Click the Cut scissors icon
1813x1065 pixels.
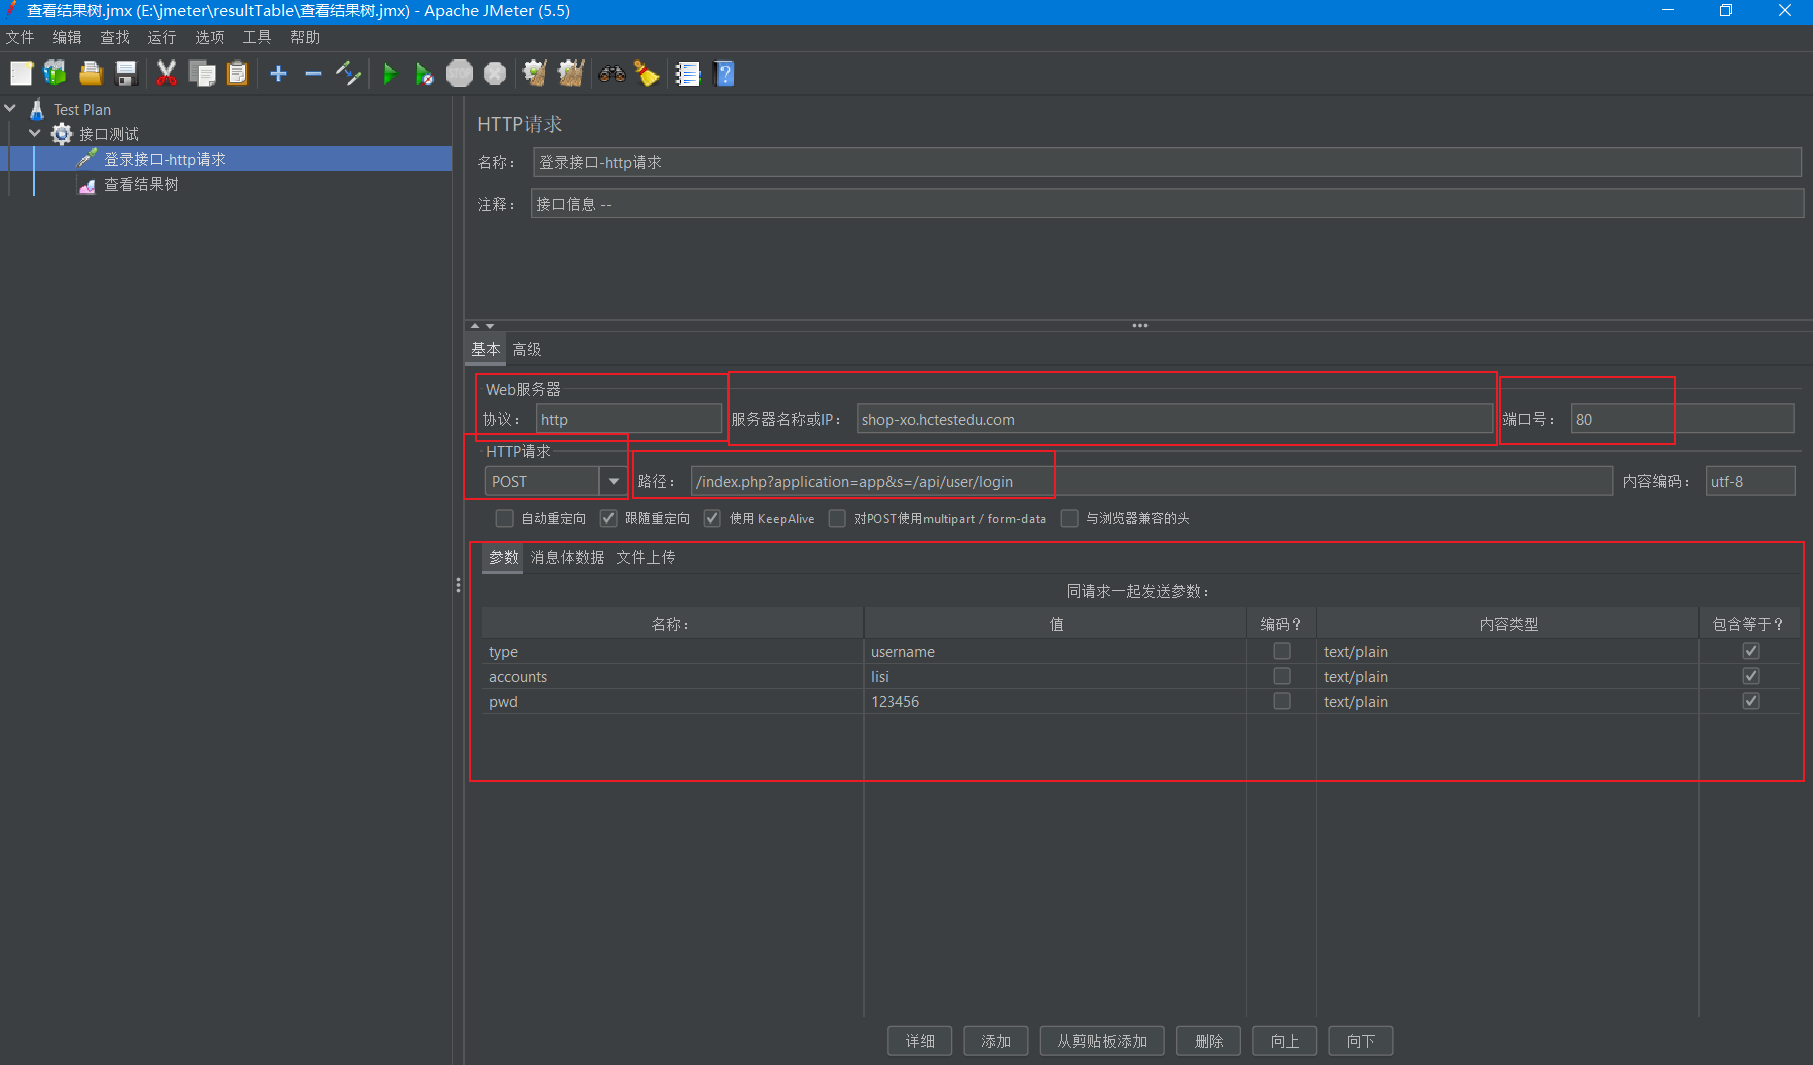166,73
